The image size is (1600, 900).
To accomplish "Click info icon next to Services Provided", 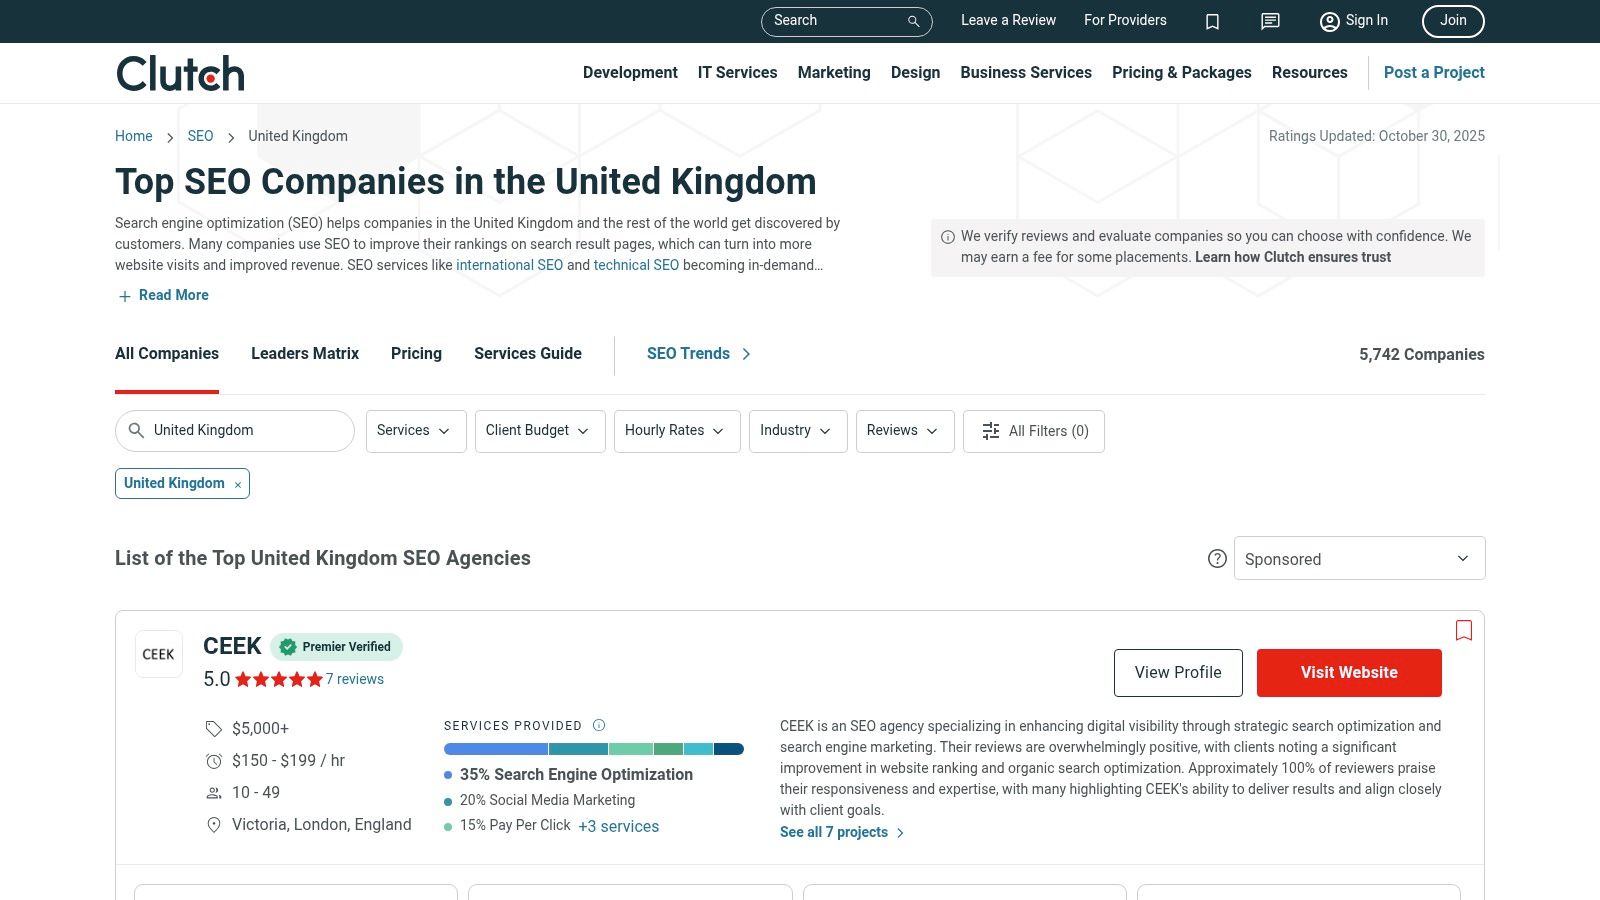I will tap(599, 725).
